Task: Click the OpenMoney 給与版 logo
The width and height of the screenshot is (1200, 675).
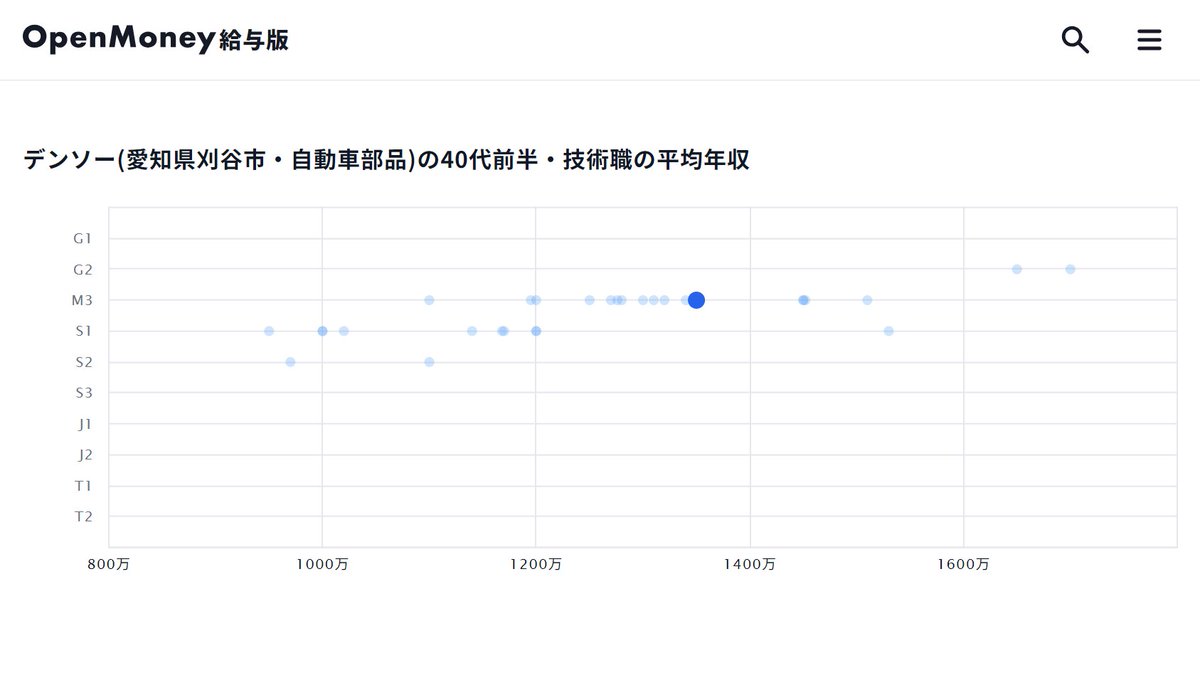Action: click(x=156, y=39)
